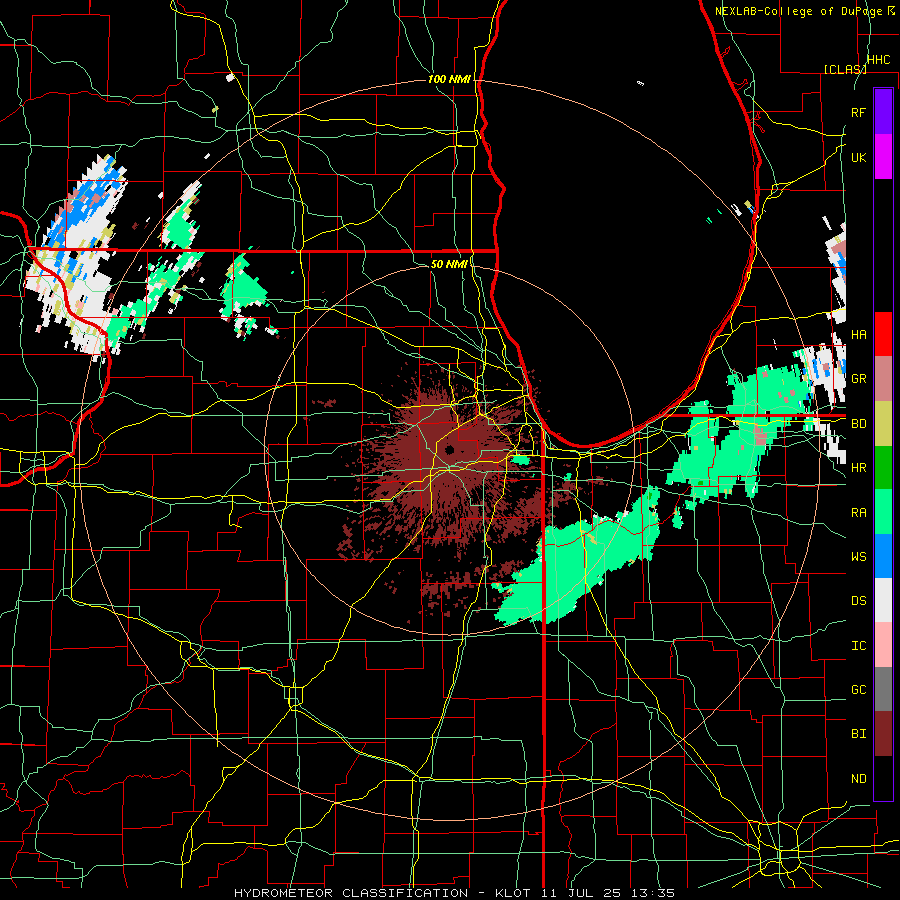The width and height of the screenshot is (900, 900).
Task: Click the HYDROMETEOR CLASSIFICATION title text
Action: point(351,893)
